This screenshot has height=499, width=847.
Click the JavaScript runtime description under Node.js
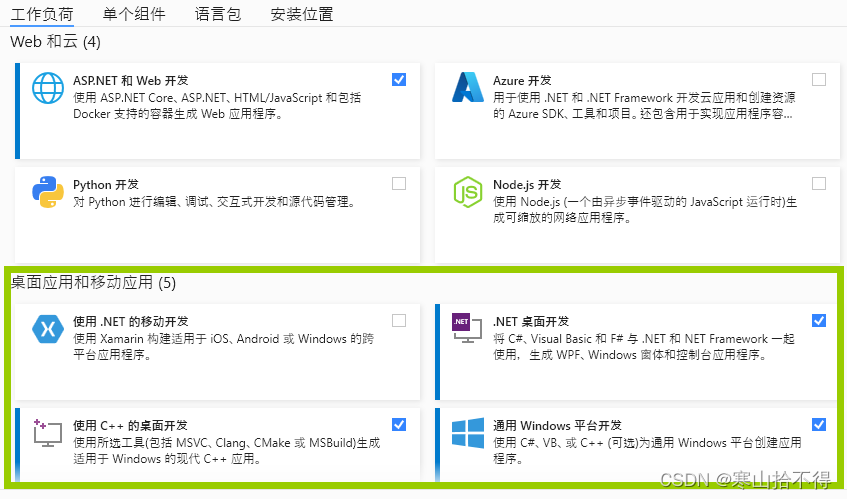point(645,210)
